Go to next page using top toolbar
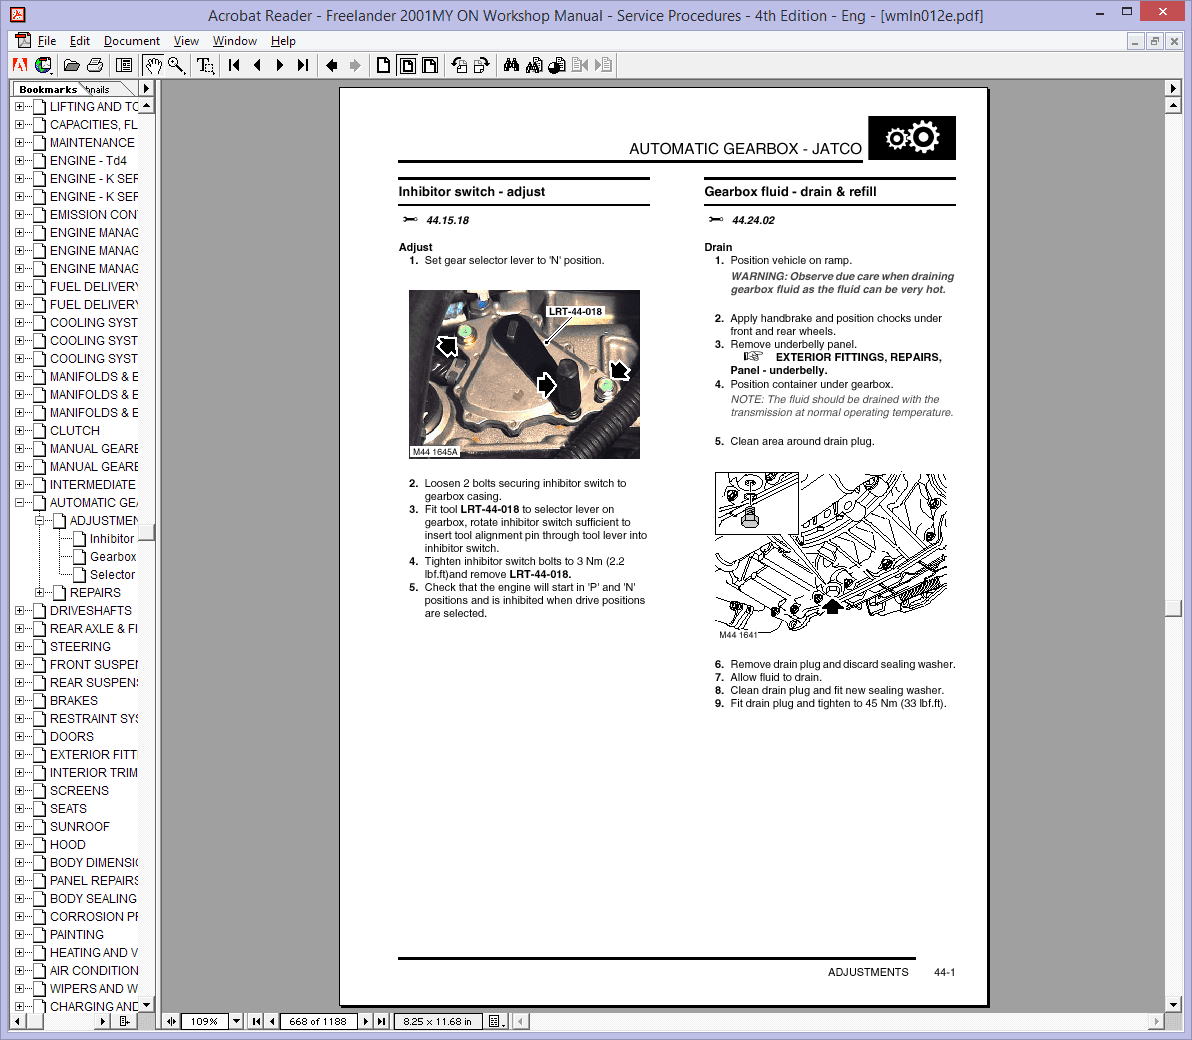 280,65
